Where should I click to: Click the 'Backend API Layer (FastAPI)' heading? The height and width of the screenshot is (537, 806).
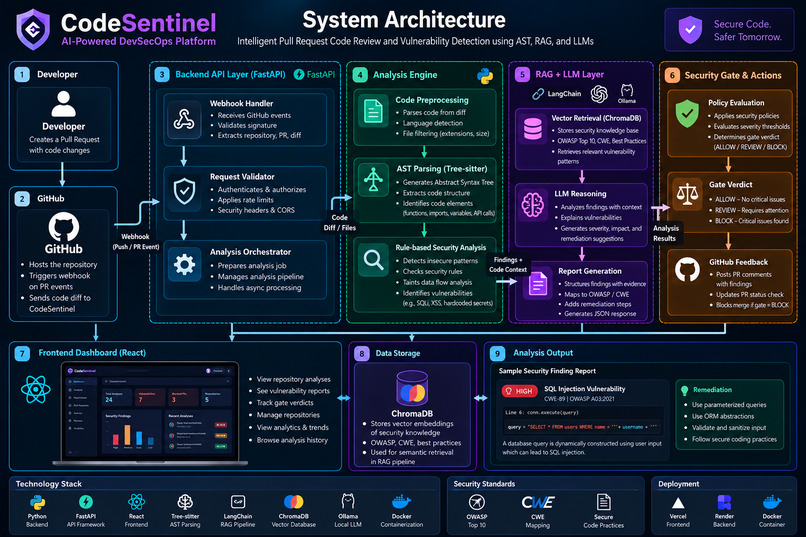click(230, 75)
